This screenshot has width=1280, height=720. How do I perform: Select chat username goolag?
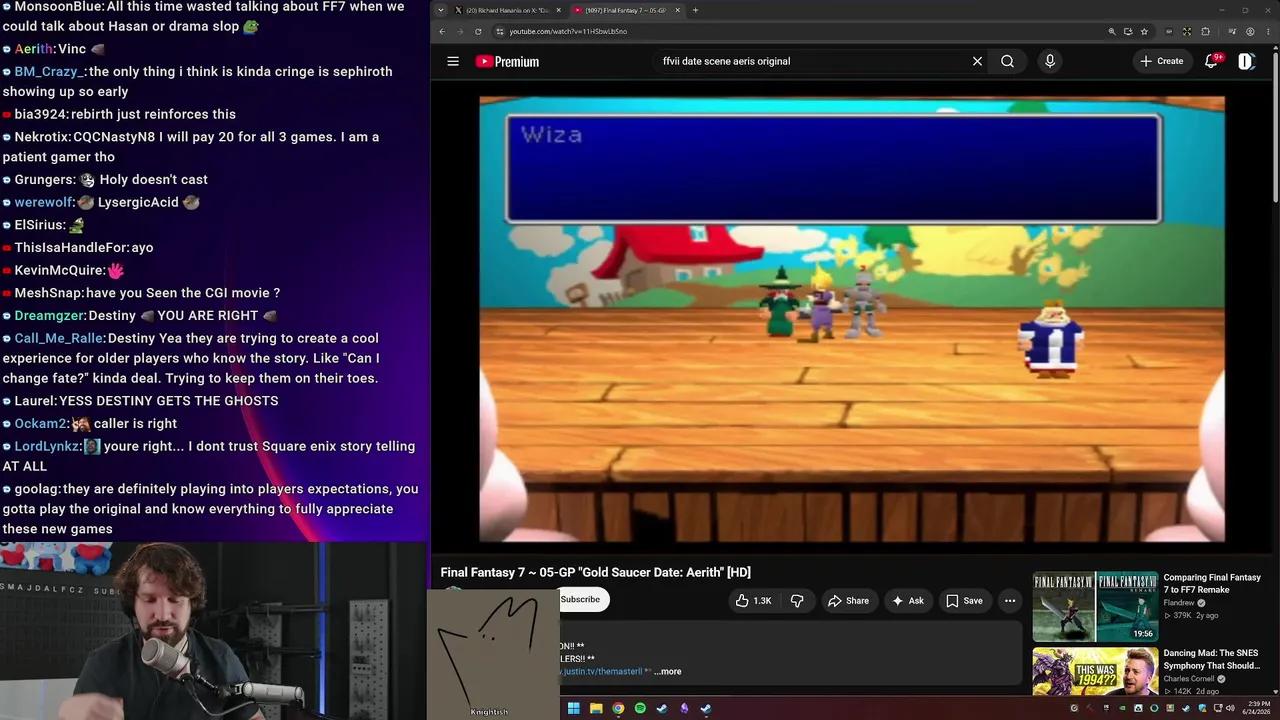click(36, 489)
